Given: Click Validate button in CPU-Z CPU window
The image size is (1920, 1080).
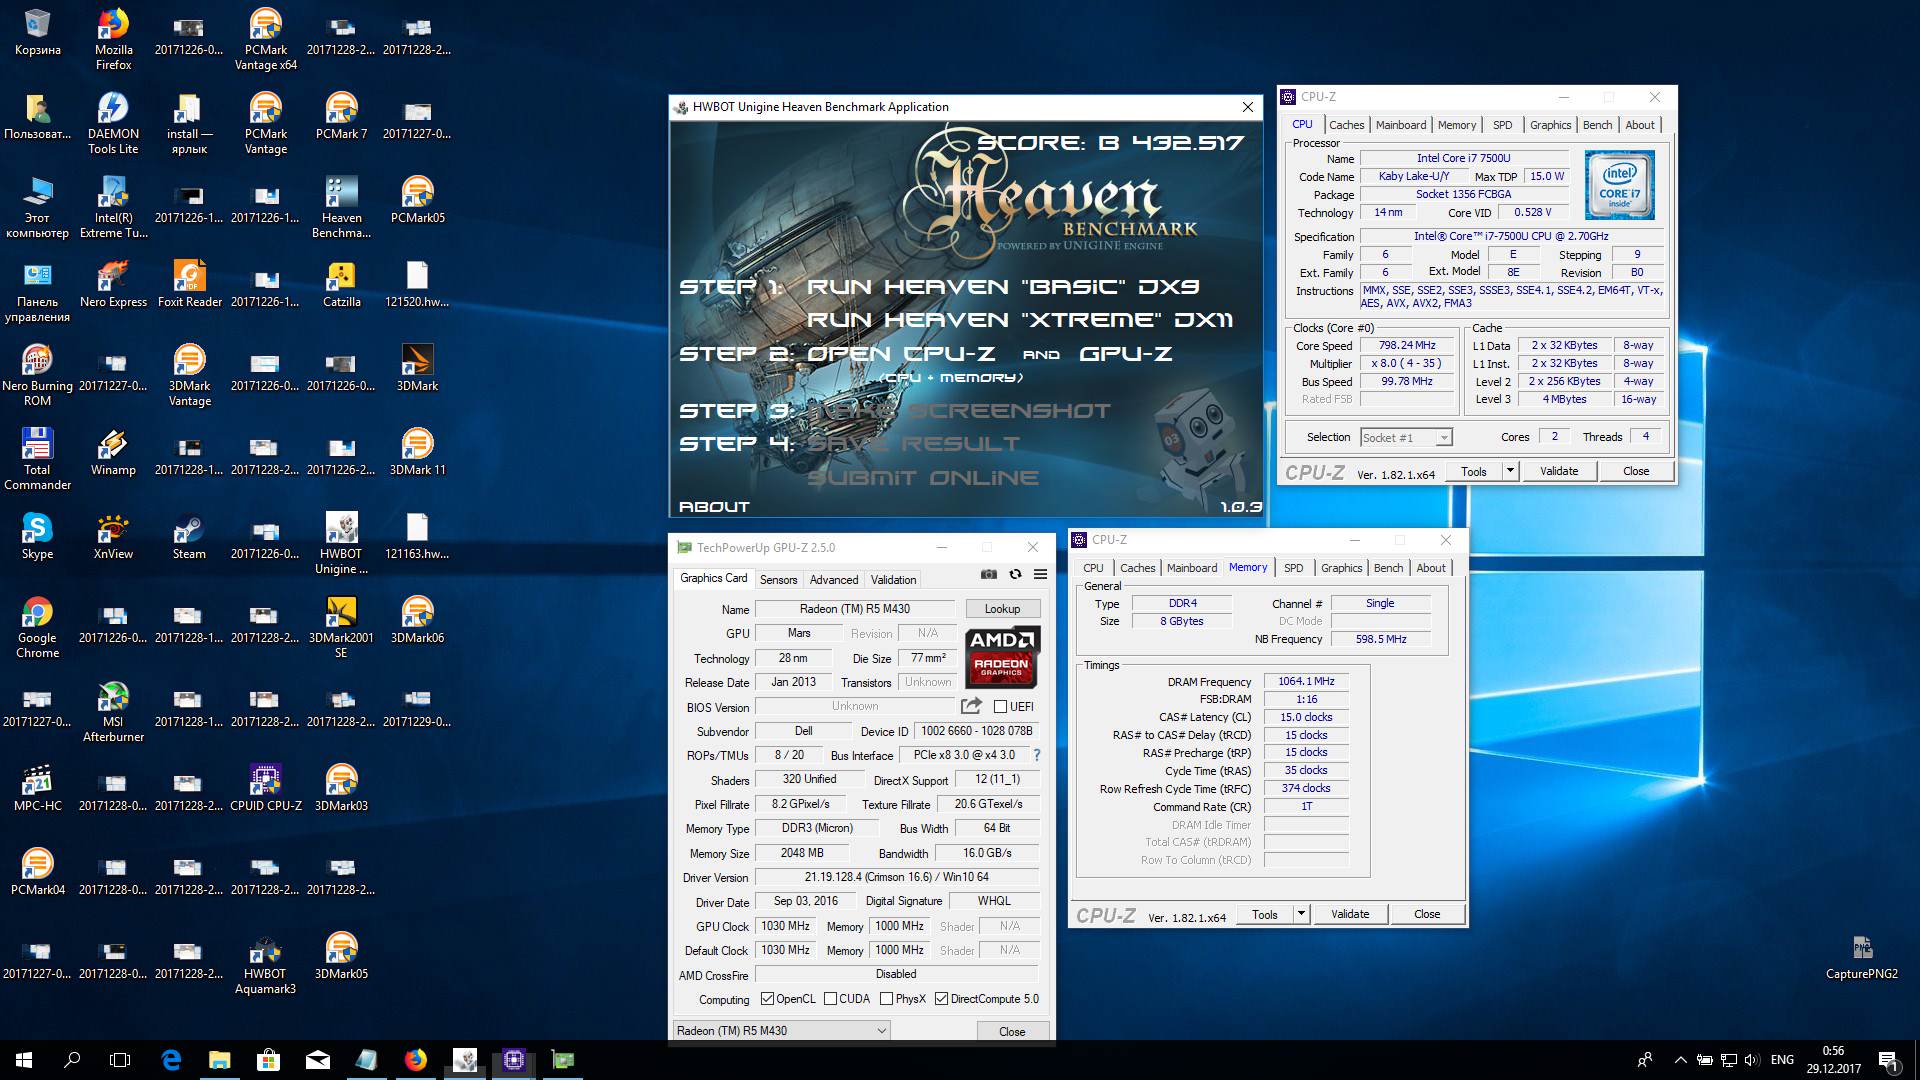Looking at the screenshot, I should 1558,471.
